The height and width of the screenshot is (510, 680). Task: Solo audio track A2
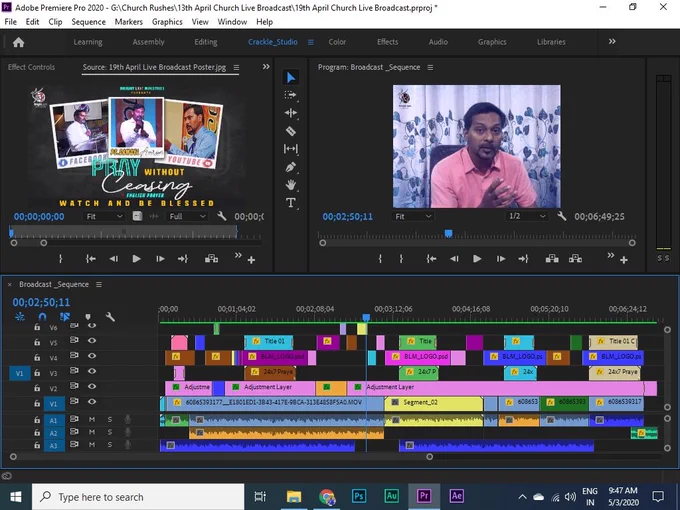click(110, 432)
